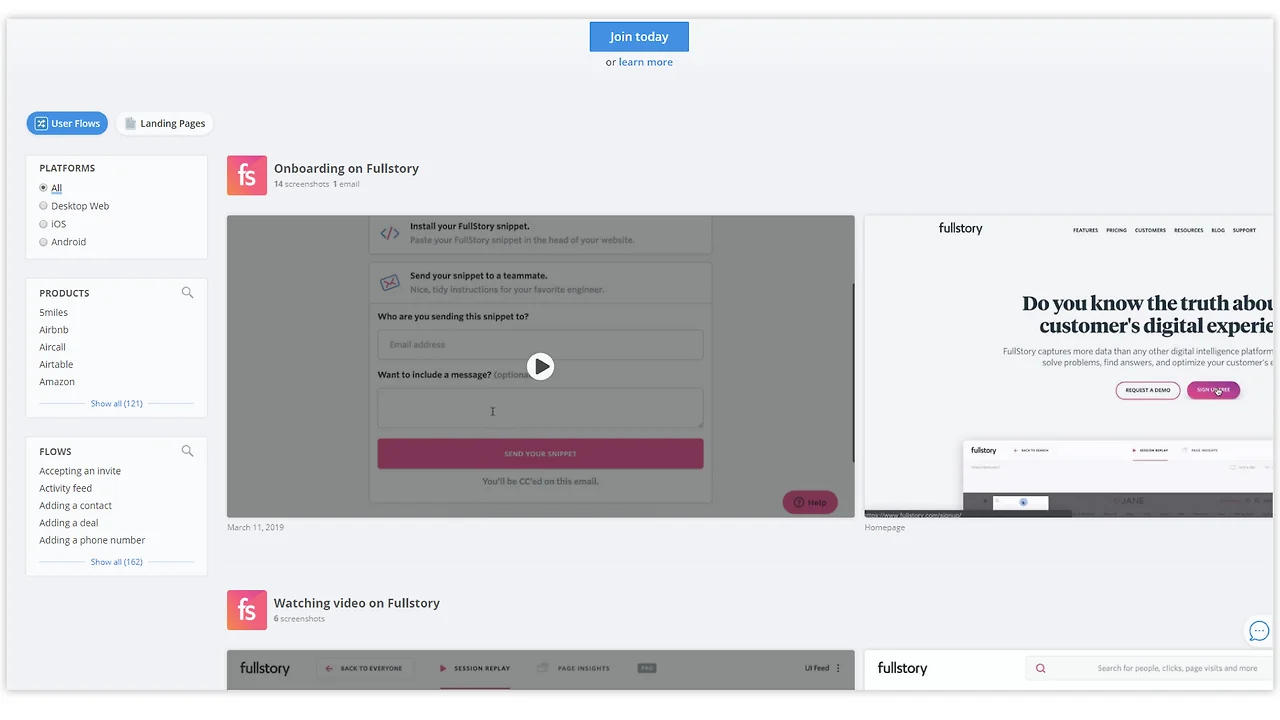Switch to the User Flows tab
This screenshot has height=720, width=1280.
coord(67,124)
